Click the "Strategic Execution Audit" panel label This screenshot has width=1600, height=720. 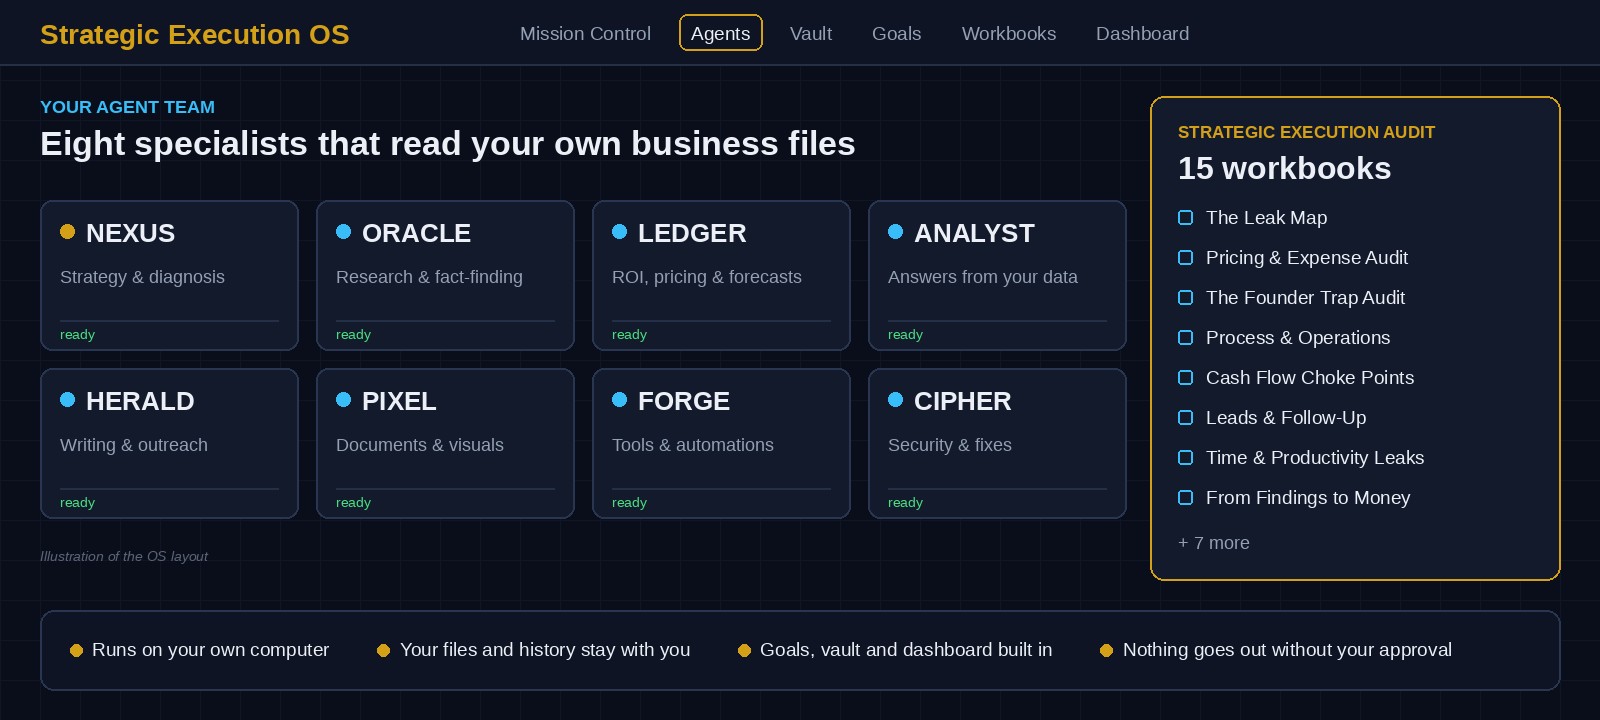coord(1306,132)
